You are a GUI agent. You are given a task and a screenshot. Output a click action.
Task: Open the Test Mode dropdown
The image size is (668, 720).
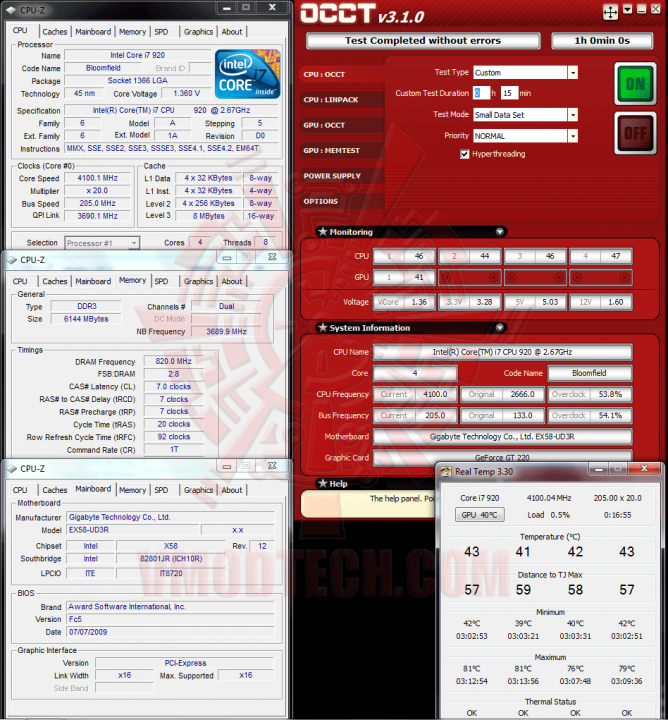point(573,115)
